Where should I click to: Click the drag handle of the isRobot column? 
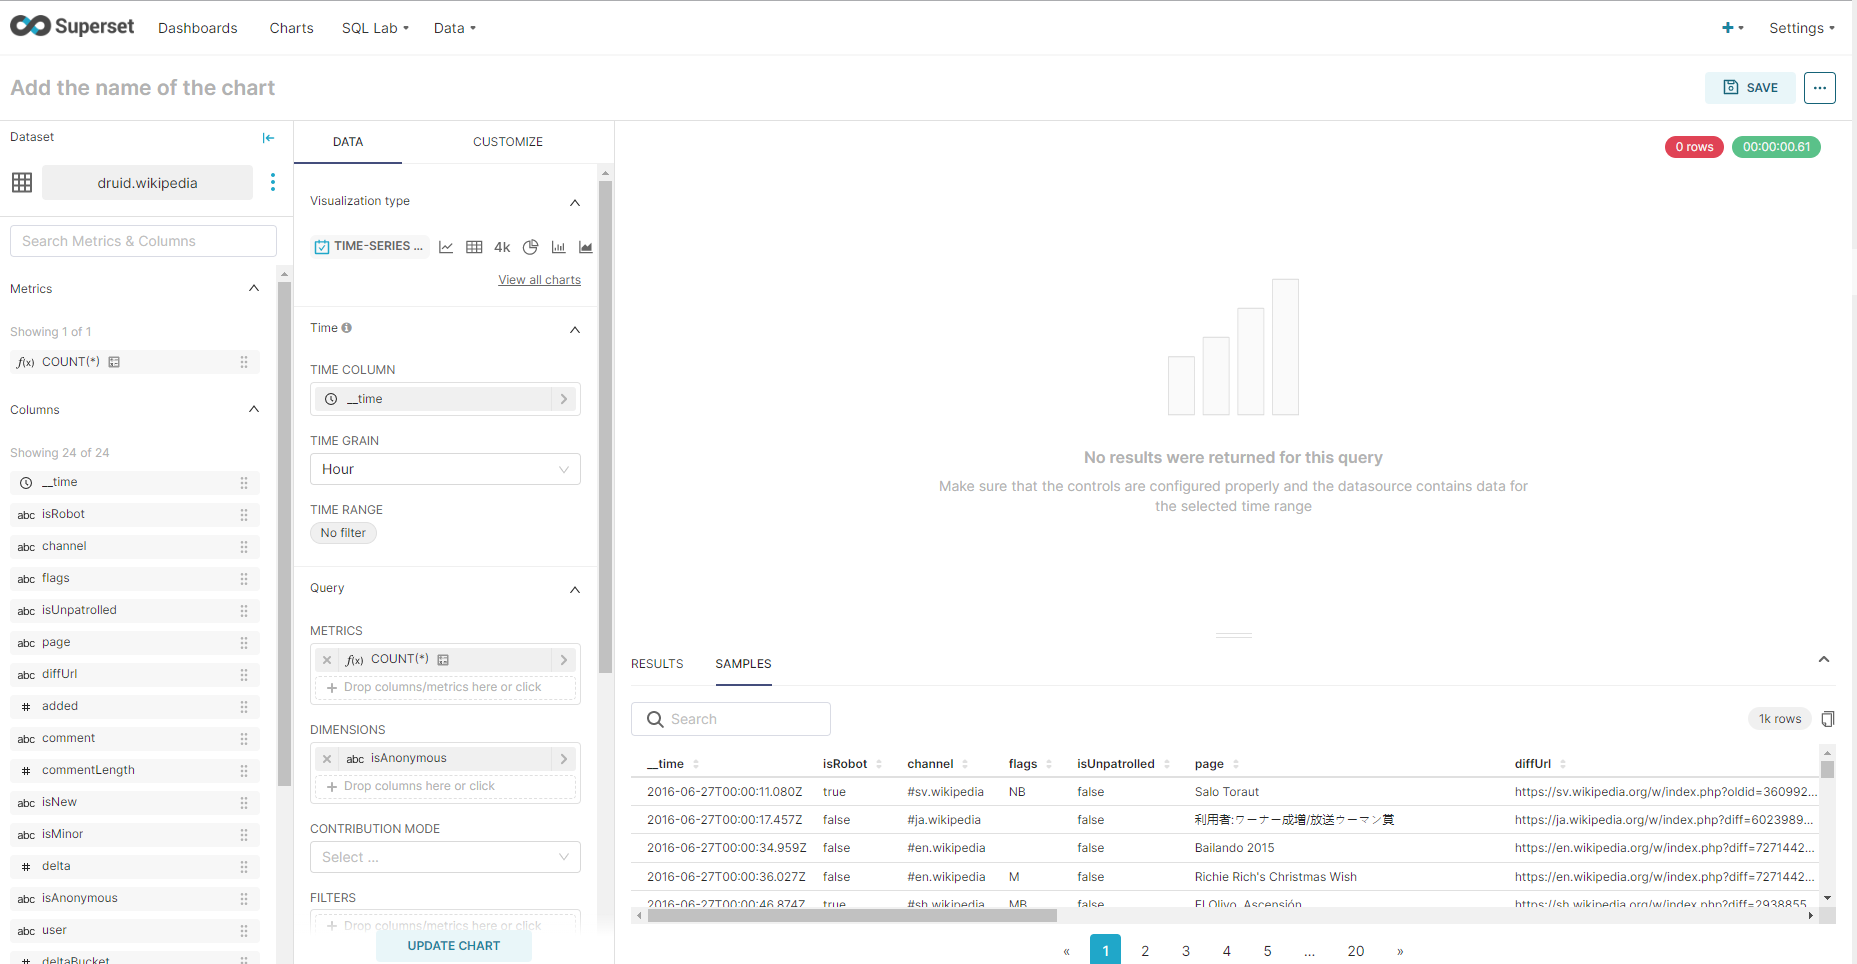pos(244,515)
